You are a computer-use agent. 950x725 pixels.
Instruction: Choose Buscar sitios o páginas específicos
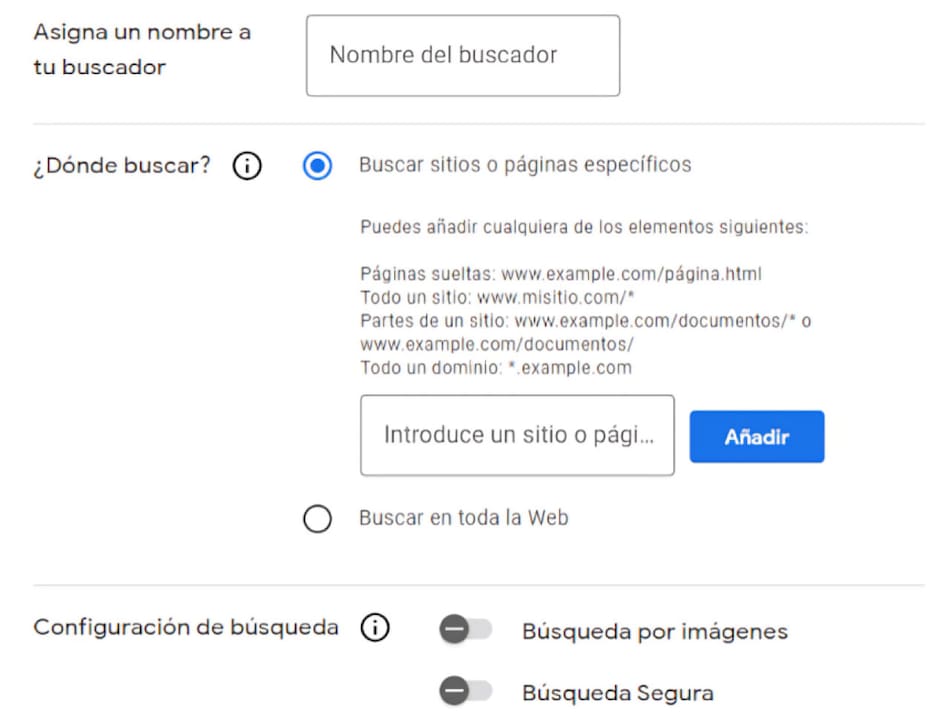point(317,166)
